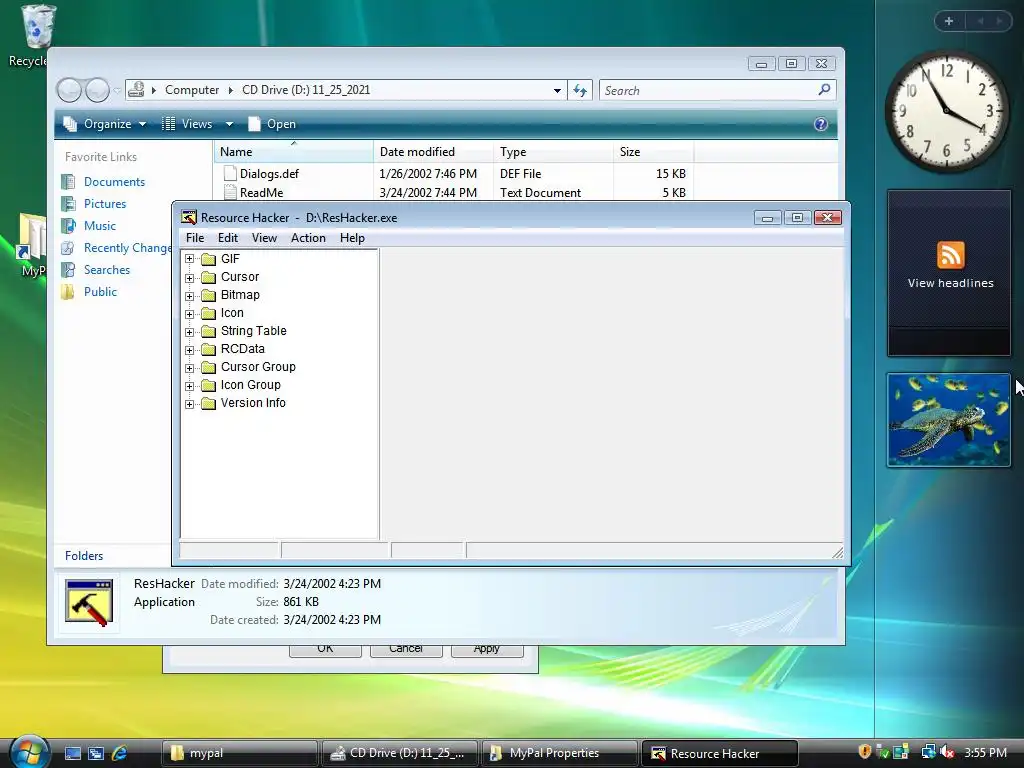The height and width of the screenshot is (768, 1024).
Task: Open Organize menu in Explorer window
Action: 104,123
